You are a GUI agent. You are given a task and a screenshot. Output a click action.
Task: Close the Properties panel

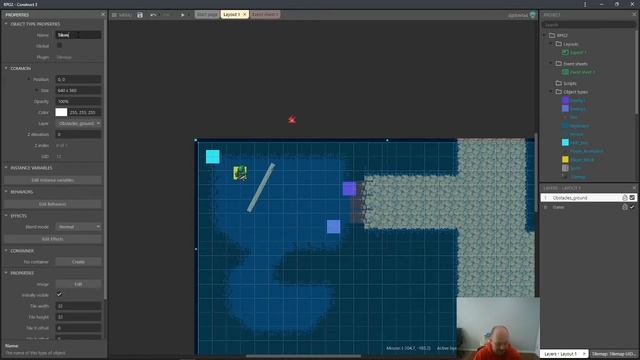(x=103, y=14)
